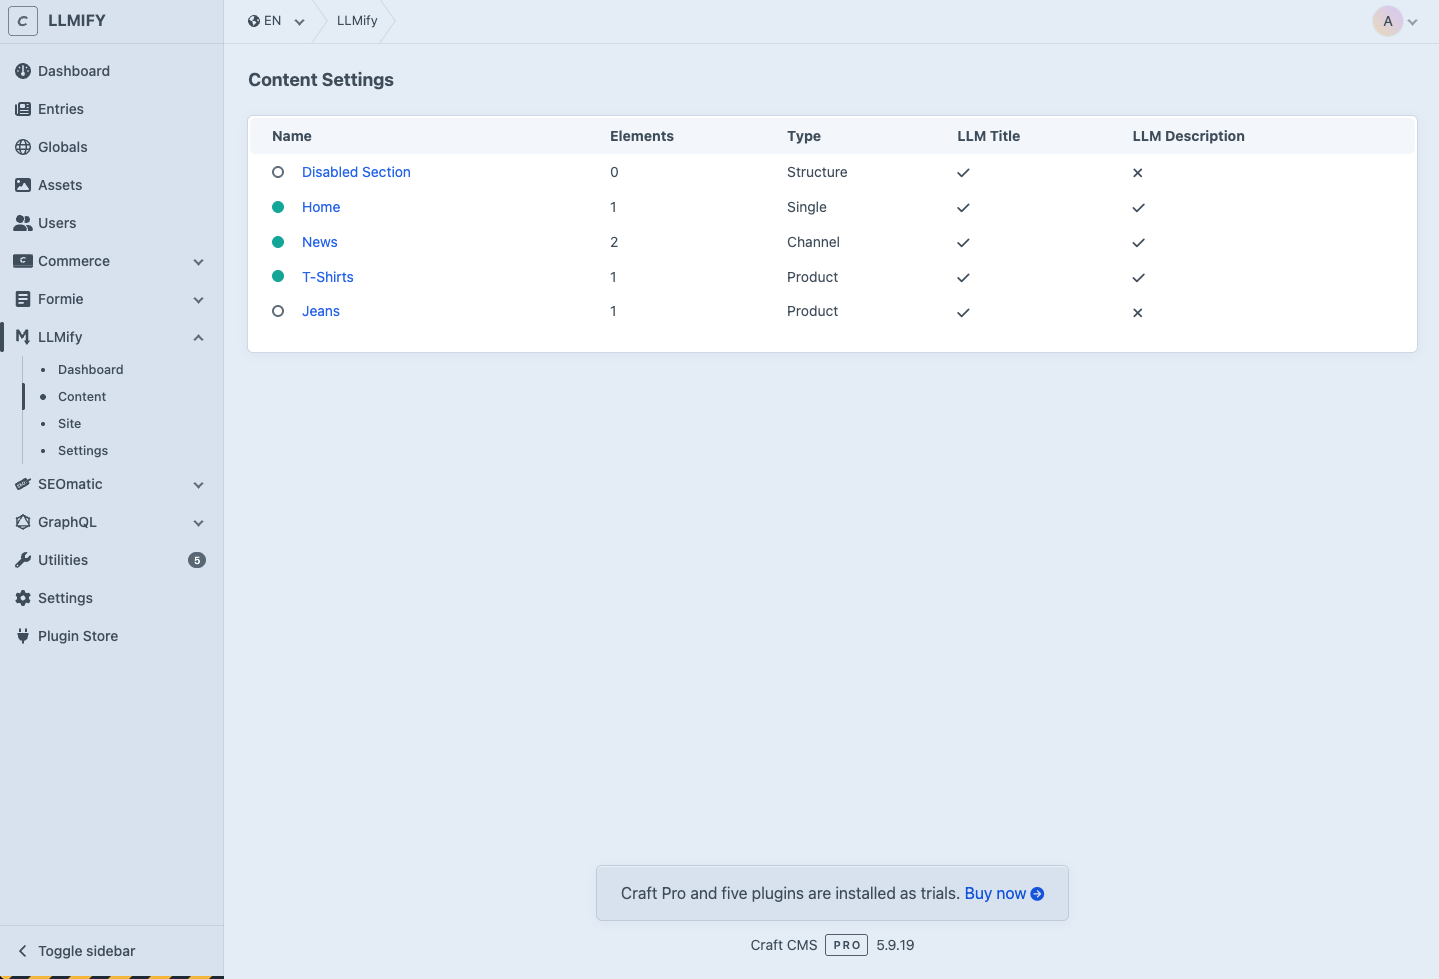Click the green status dot beside News
This screenshot has width=1439, height=979.
pos(278,242)
